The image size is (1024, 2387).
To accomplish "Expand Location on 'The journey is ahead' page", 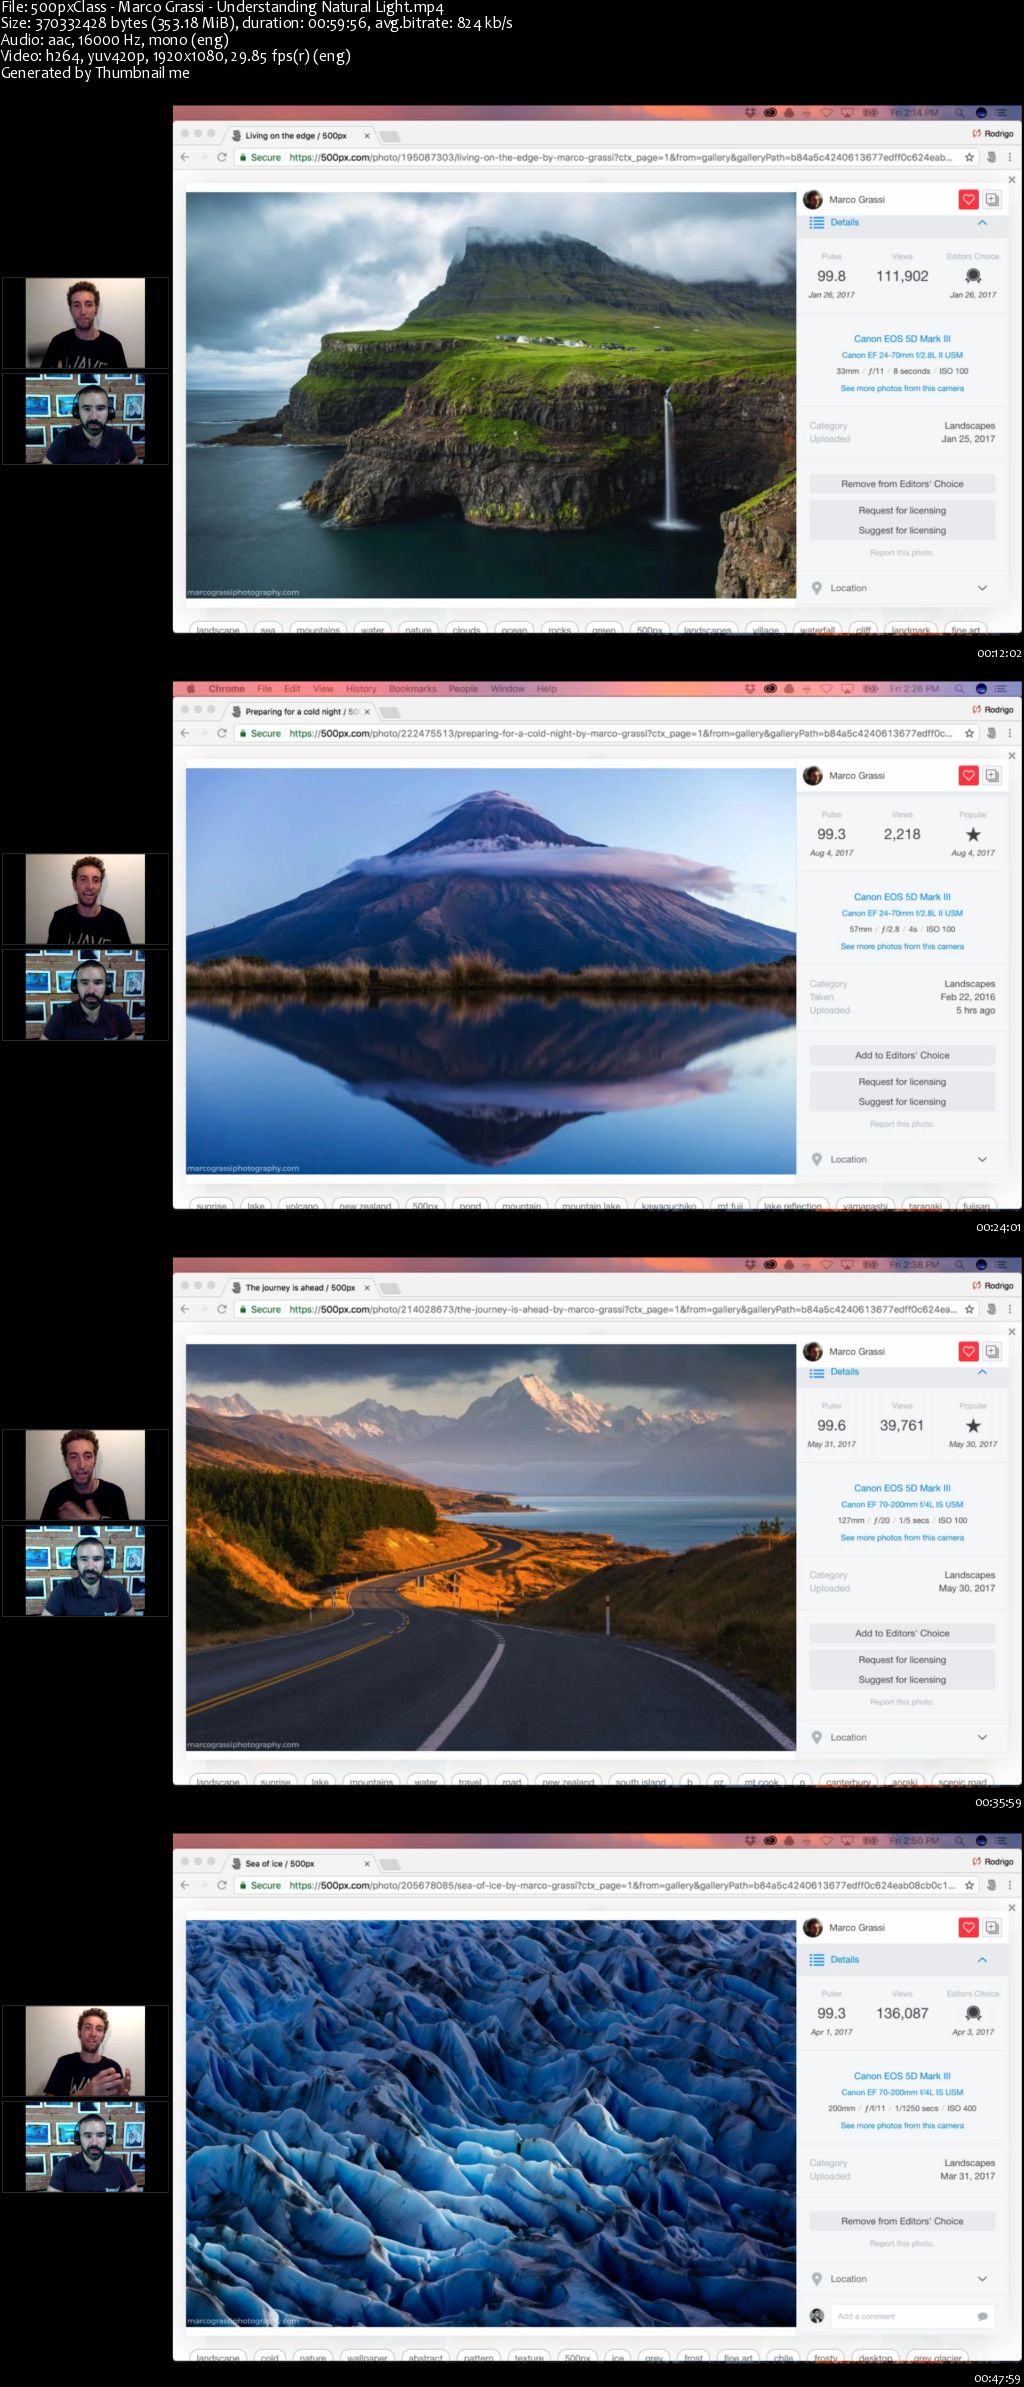I will [x=982, y=1738].
